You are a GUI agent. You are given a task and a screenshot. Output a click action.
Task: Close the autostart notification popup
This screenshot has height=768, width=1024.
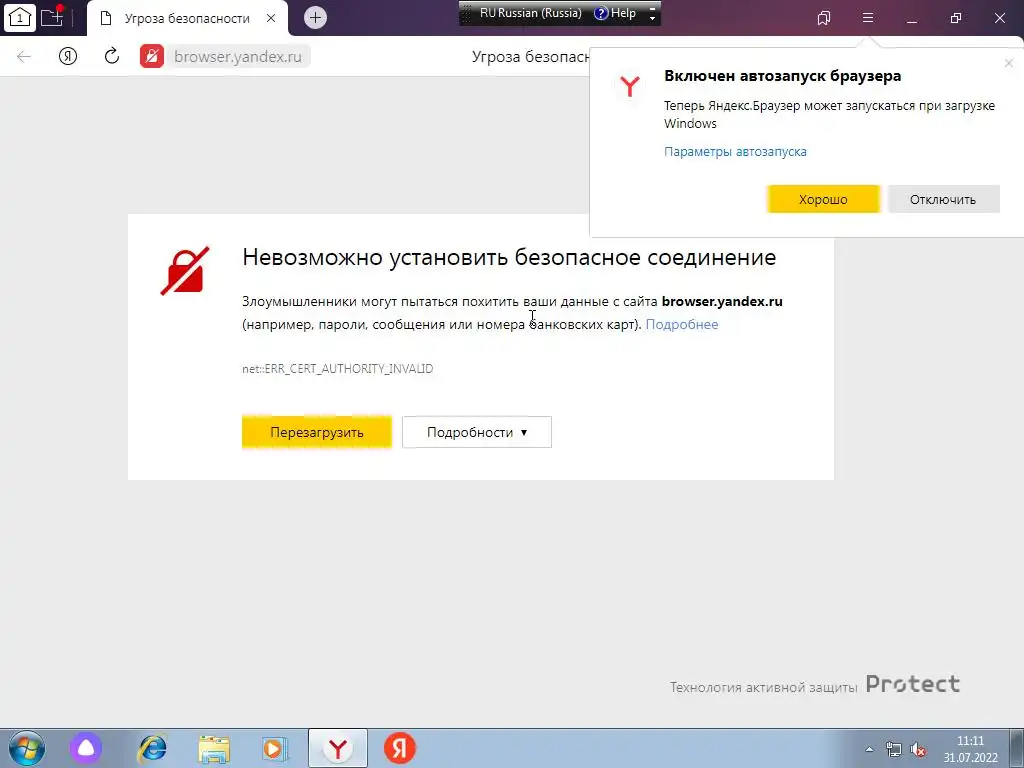pyautogui.click(x=1008, y=63)
